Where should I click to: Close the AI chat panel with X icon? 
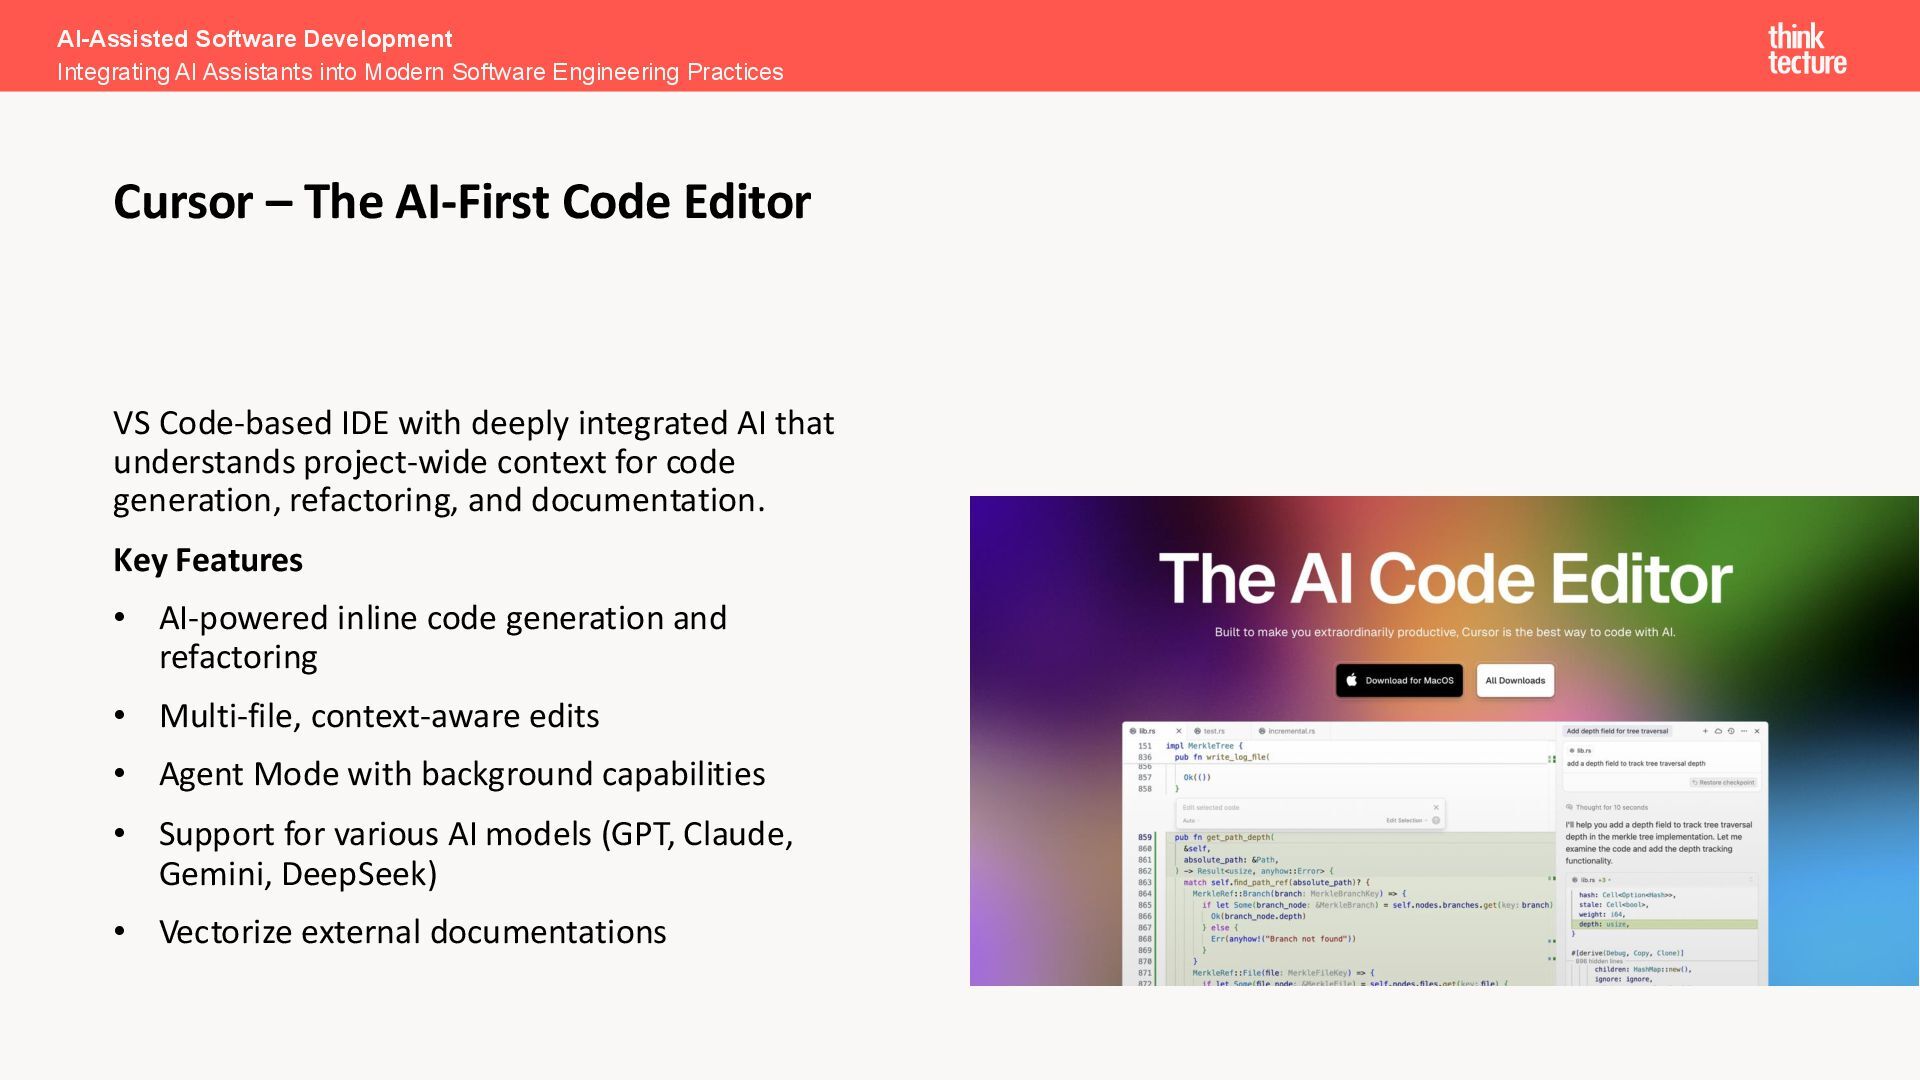tap(1757, 731)
